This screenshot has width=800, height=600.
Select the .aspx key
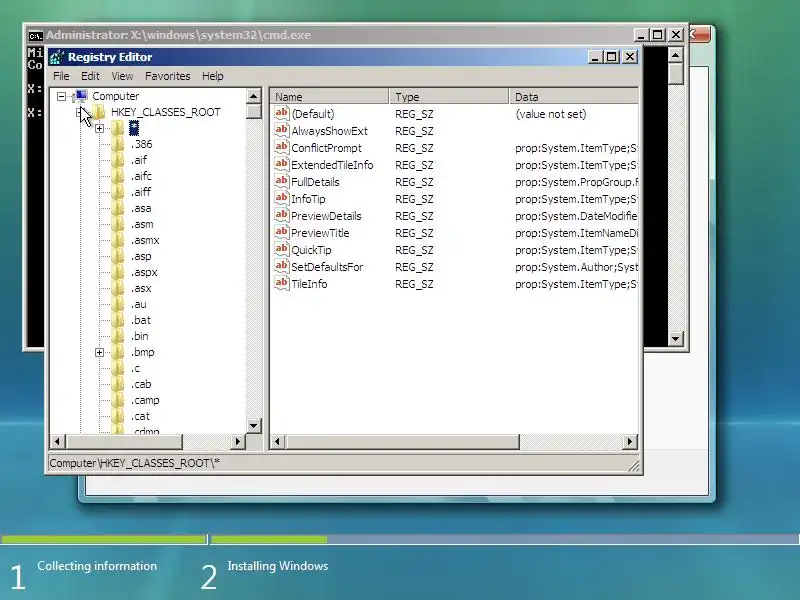(x=144, y=272)
